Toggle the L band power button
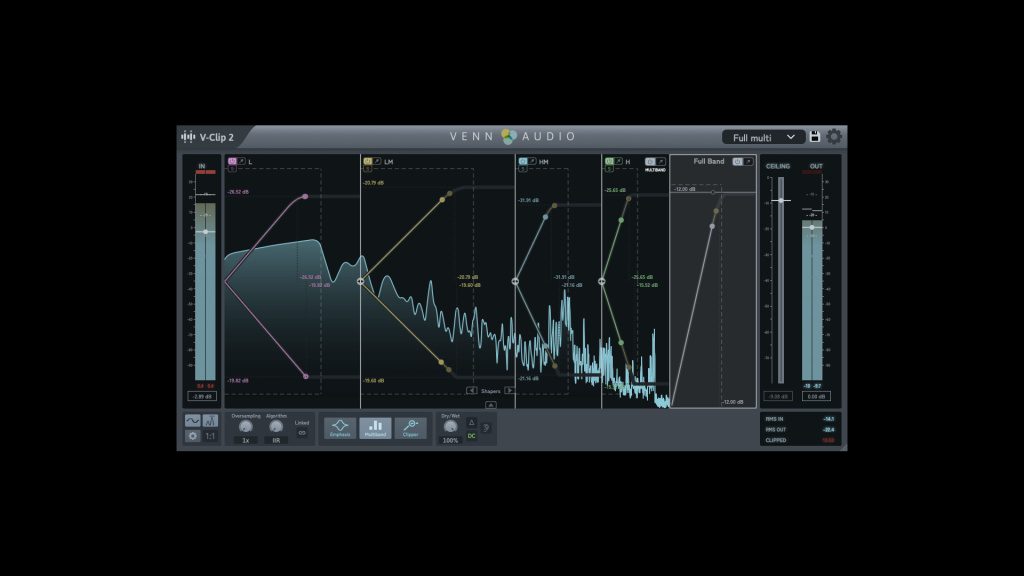 point(232,160)
